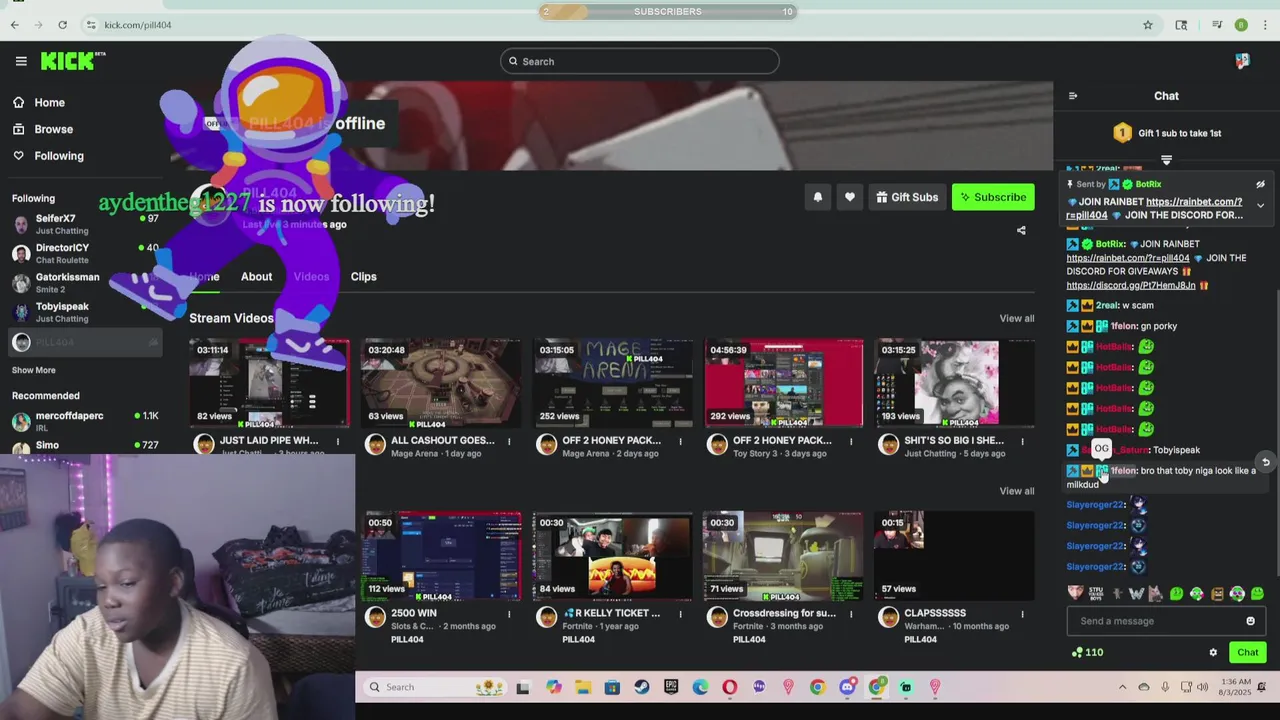
Task: Open recommended channel mercoffdaperc
Action: (85, 421)
